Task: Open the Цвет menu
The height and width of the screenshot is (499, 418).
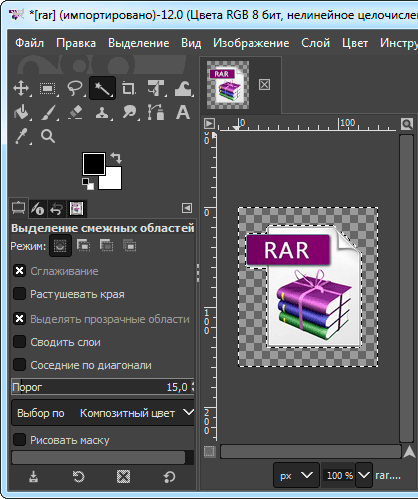Action: 355,43
